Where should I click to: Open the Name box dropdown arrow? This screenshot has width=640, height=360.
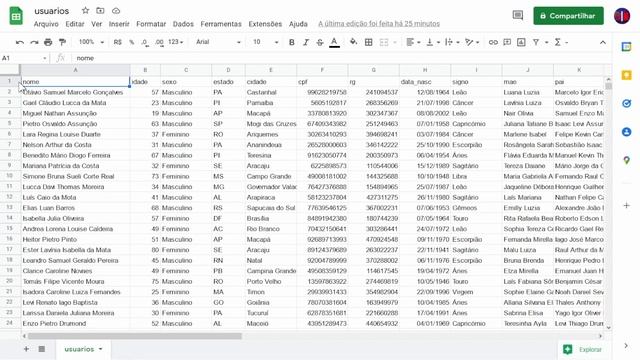[x=44, y=58]
